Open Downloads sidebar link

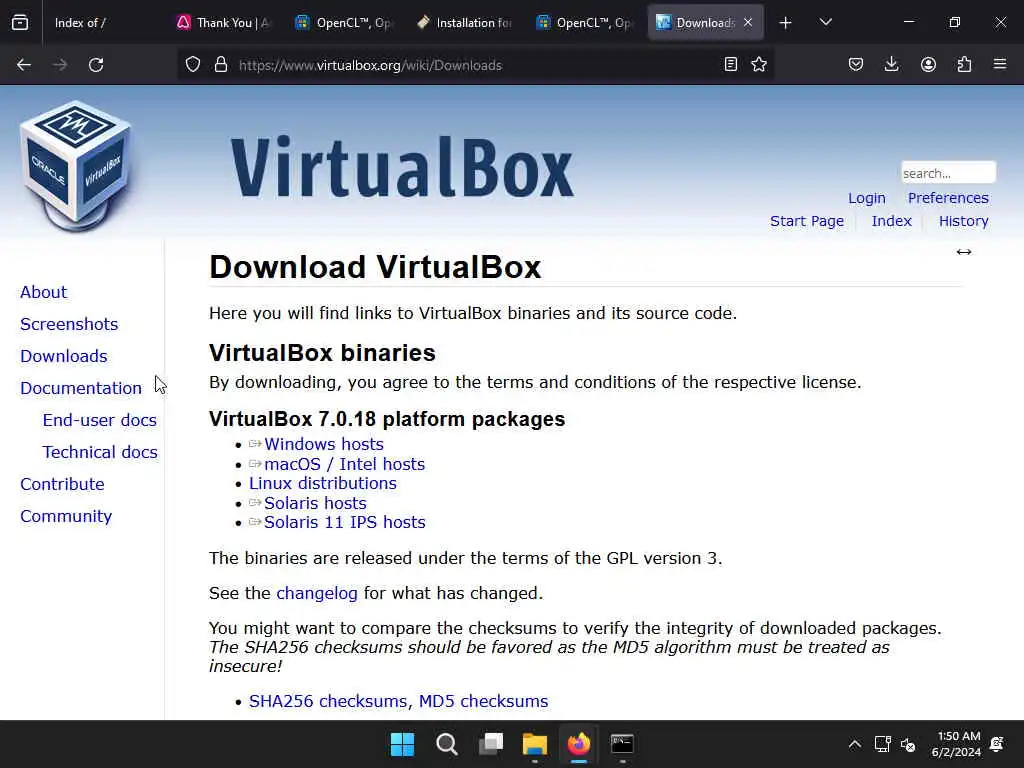click(x=63, y=356)
